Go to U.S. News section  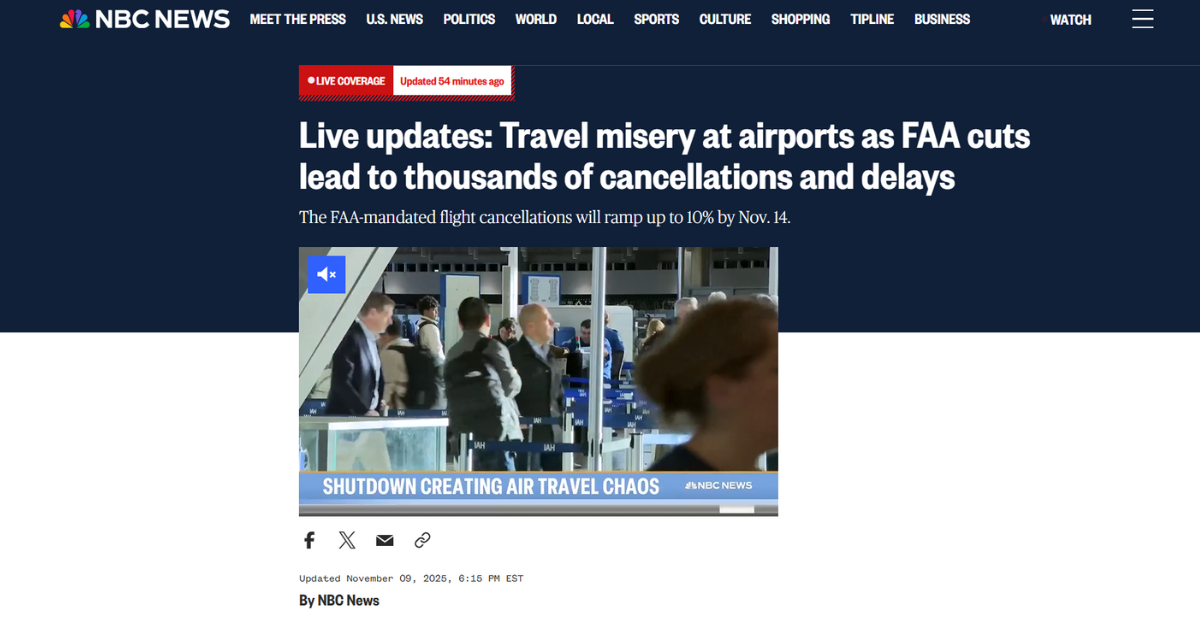click(394, 19)
